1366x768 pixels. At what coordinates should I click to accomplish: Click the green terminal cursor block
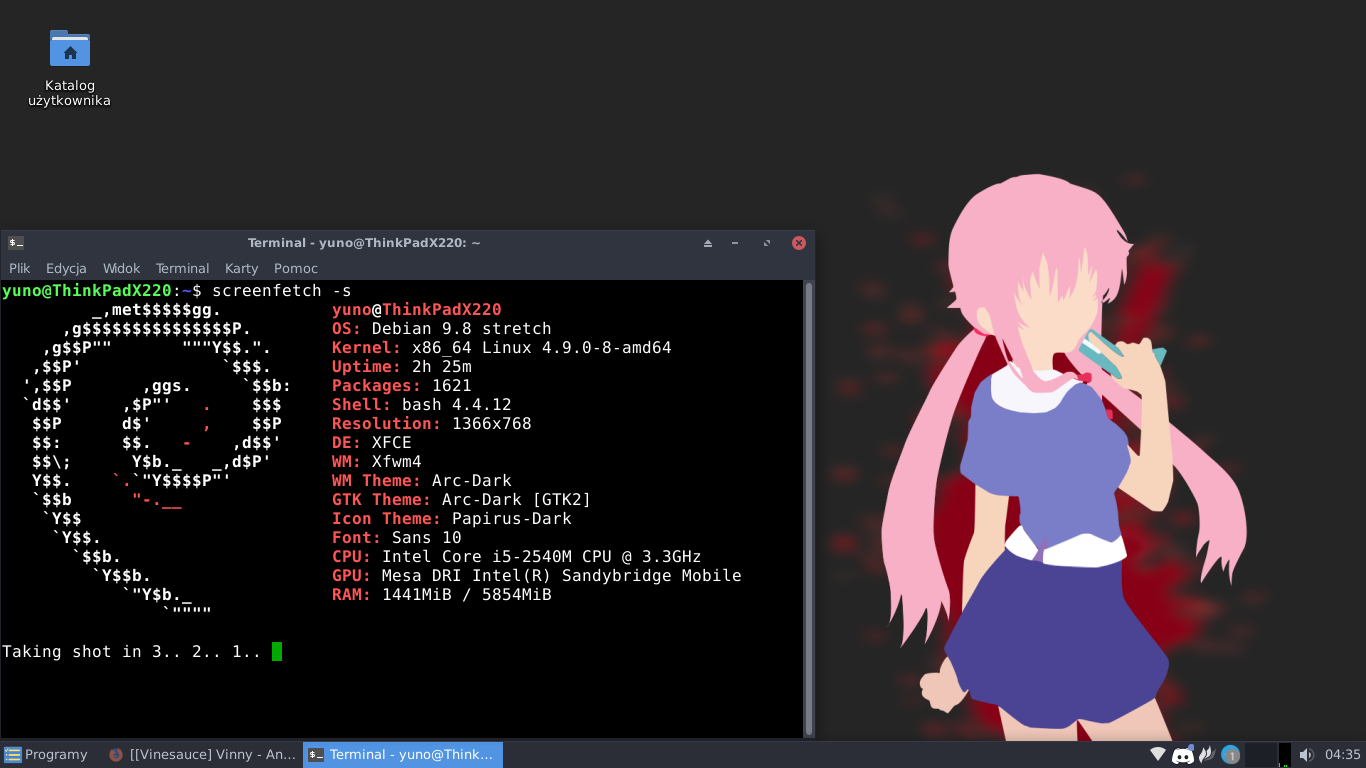277,652
